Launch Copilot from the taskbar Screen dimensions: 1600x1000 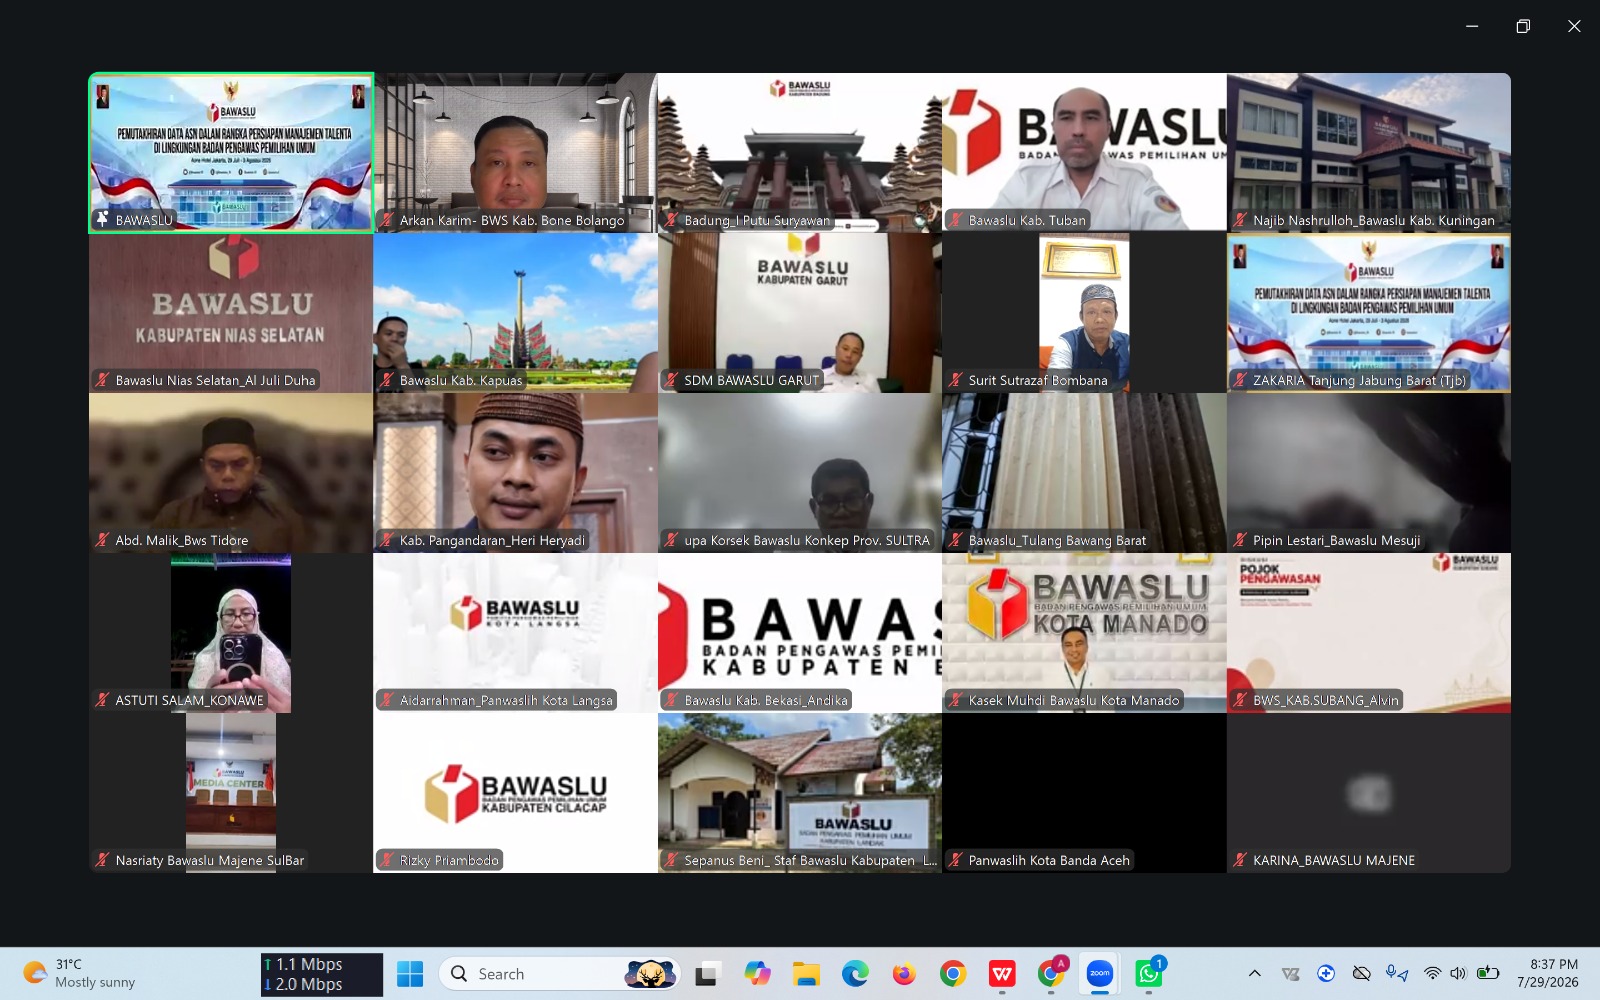757,974
